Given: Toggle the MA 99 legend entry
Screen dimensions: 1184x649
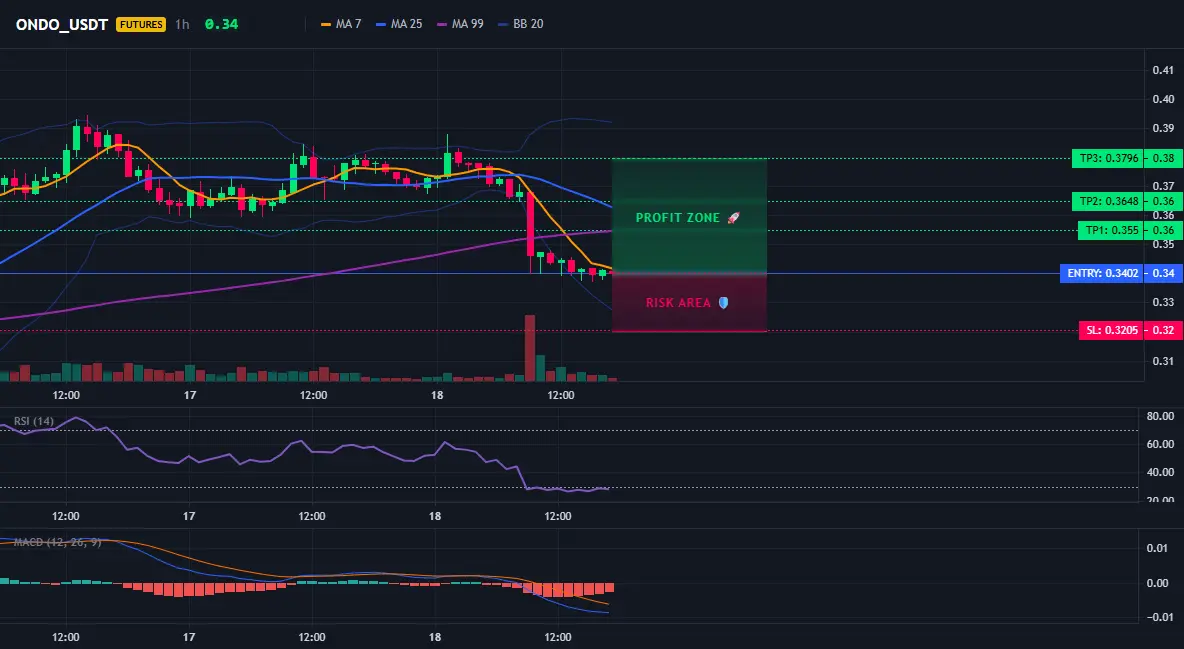Looking at the screenshot, I should click(x=460, y=24).
